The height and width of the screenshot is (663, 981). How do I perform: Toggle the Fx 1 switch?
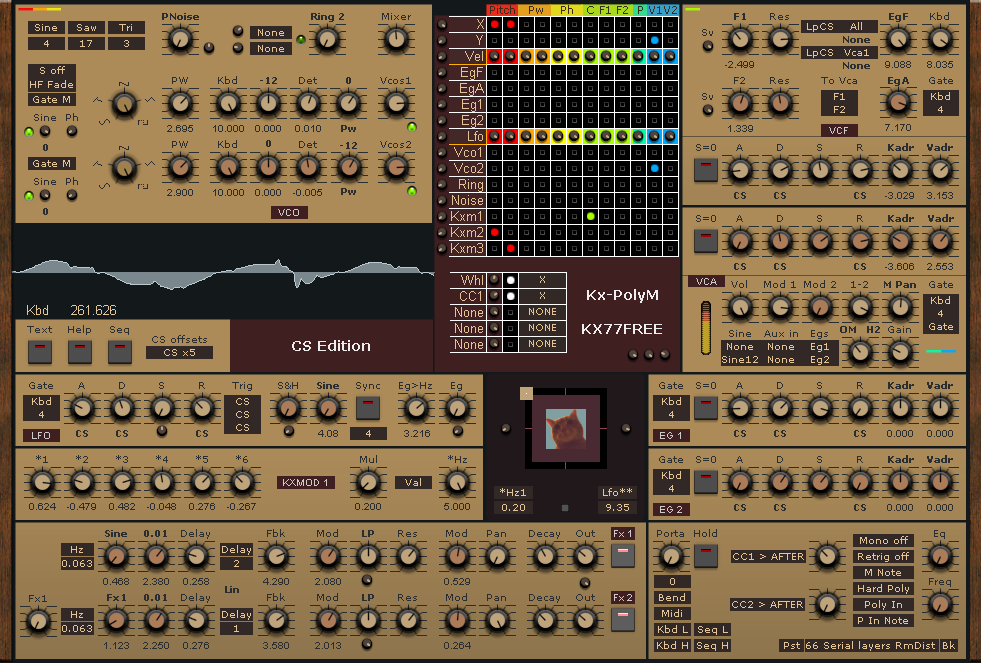coord(623,555)
